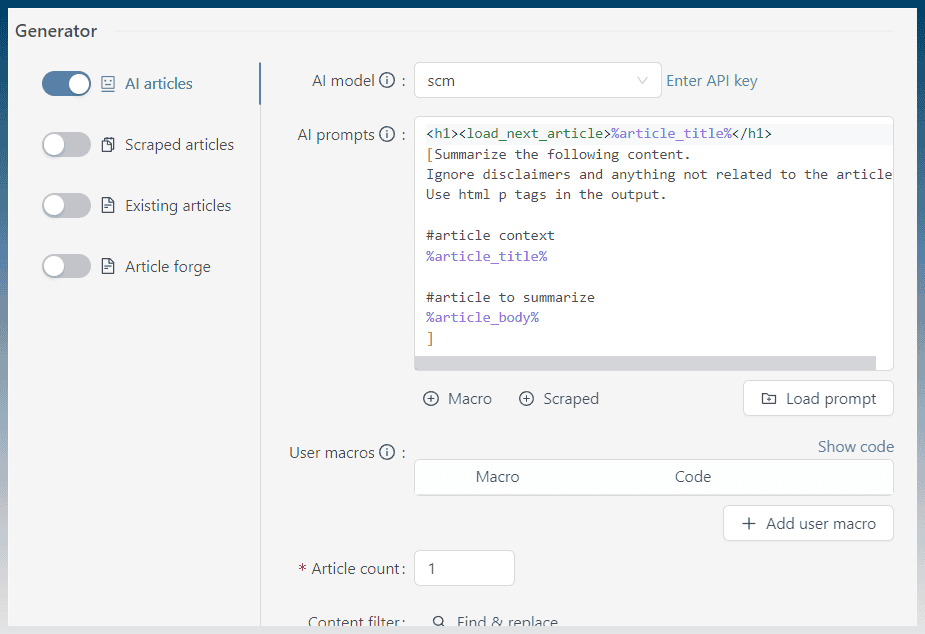The height and width of the screenshot is (634, 925).
Task: Click the Find & replace search icon
Action: click(x=439, y=621)
